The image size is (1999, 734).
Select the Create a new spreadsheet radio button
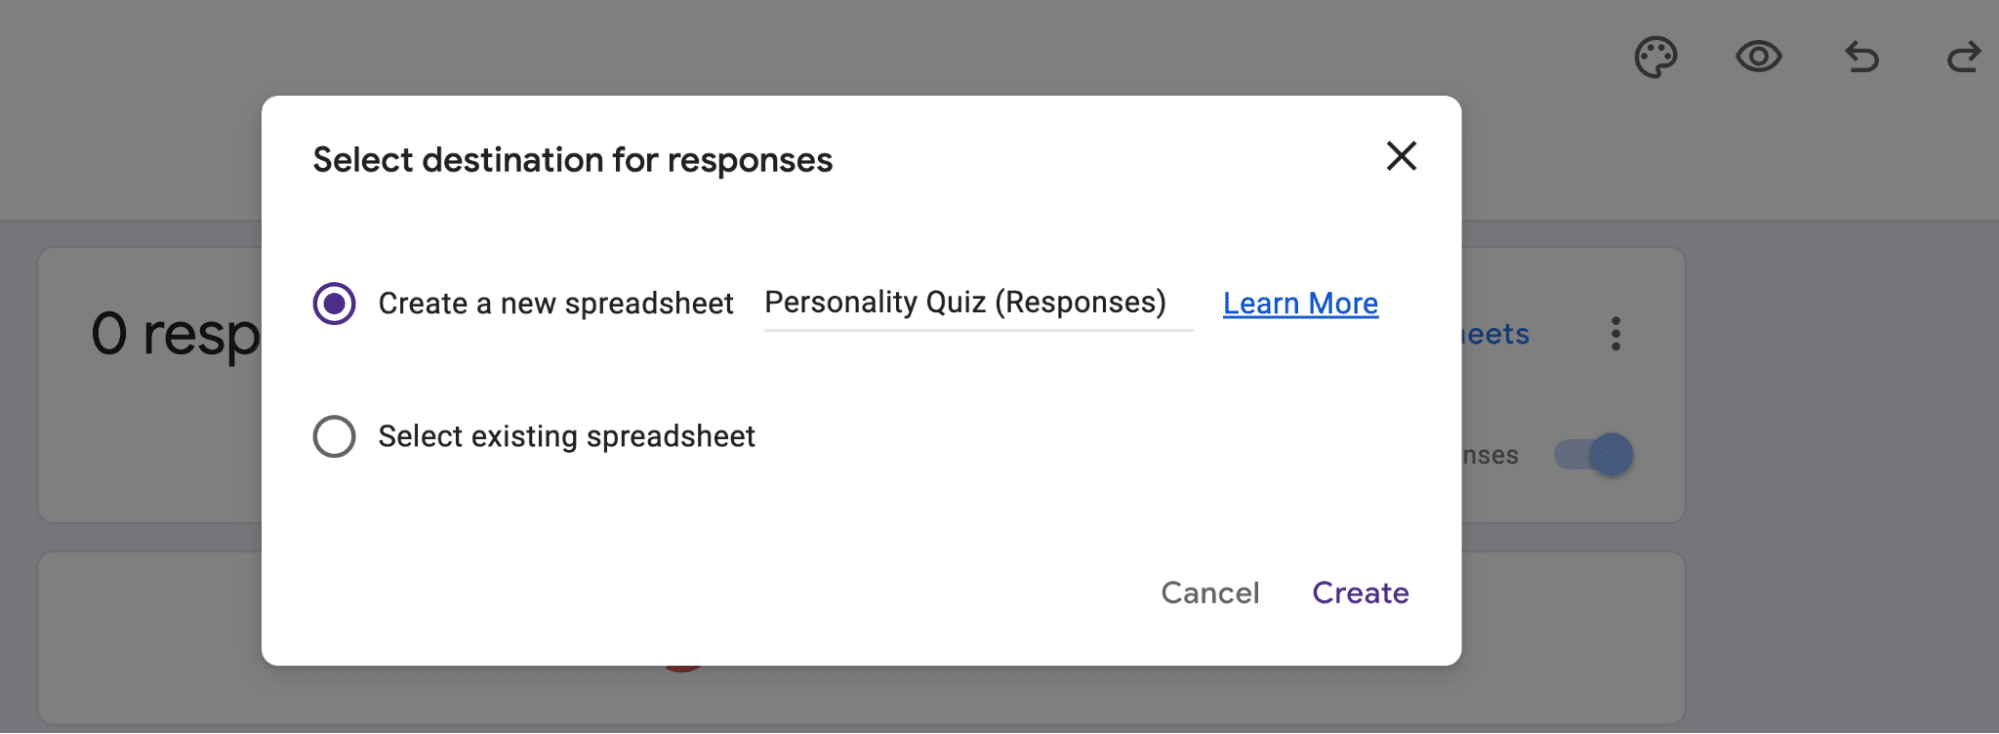(x=335, y=302)
